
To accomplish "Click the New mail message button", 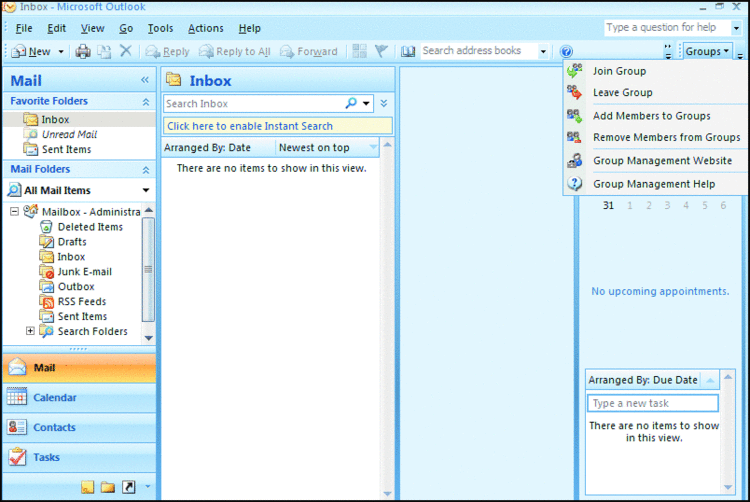I will click(32, 52).
